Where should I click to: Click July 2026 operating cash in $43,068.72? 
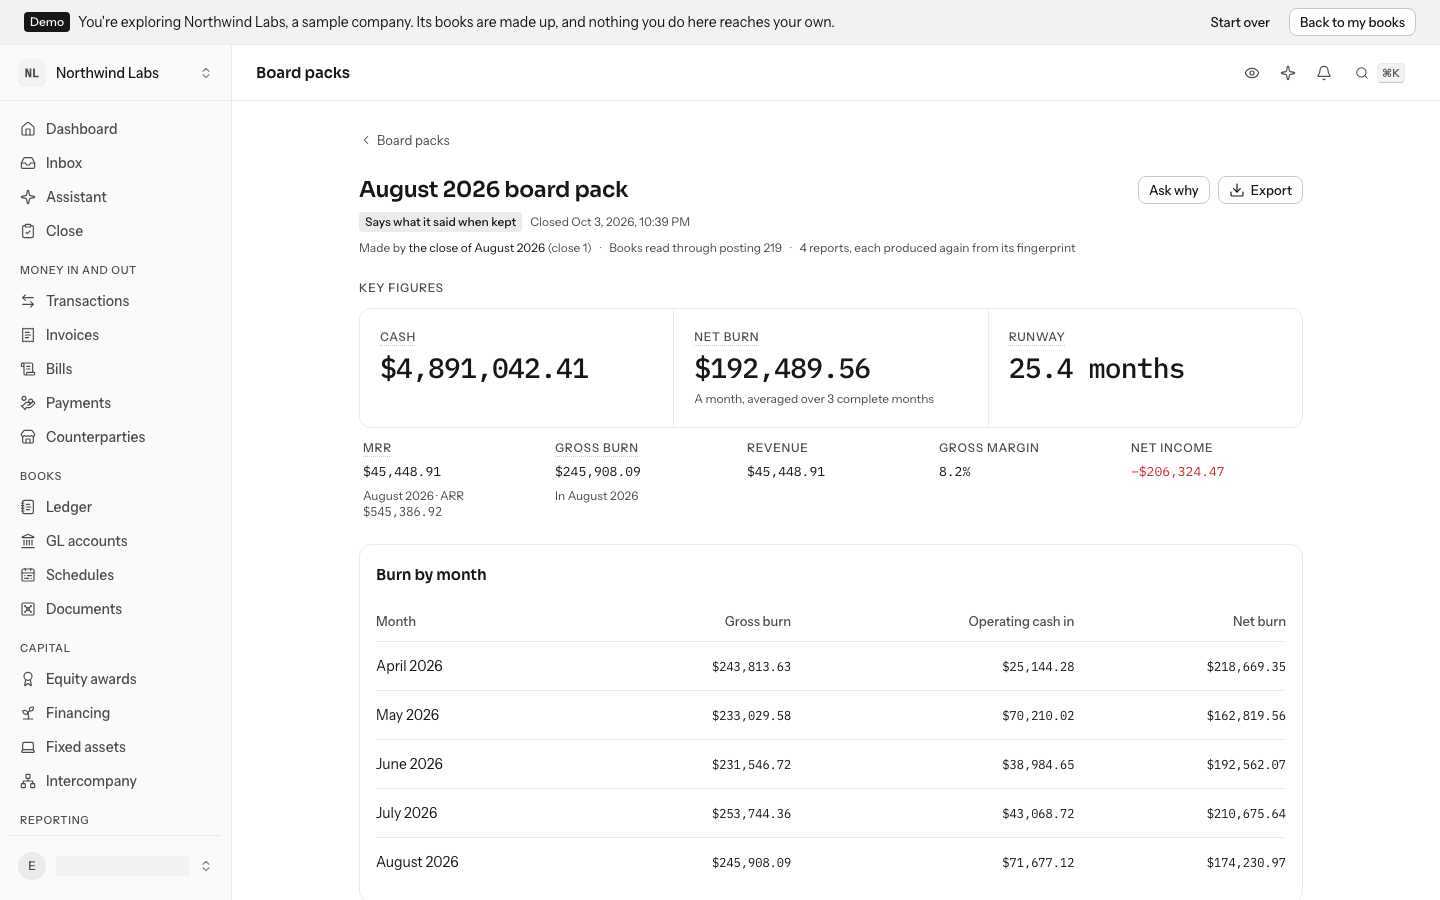1038,814
